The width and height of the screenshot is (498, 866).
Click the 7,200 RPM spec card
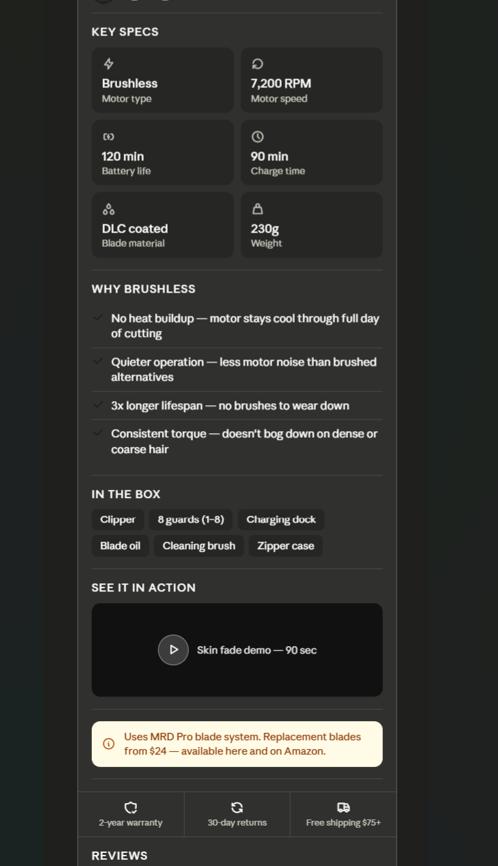[x=311, y=80]
